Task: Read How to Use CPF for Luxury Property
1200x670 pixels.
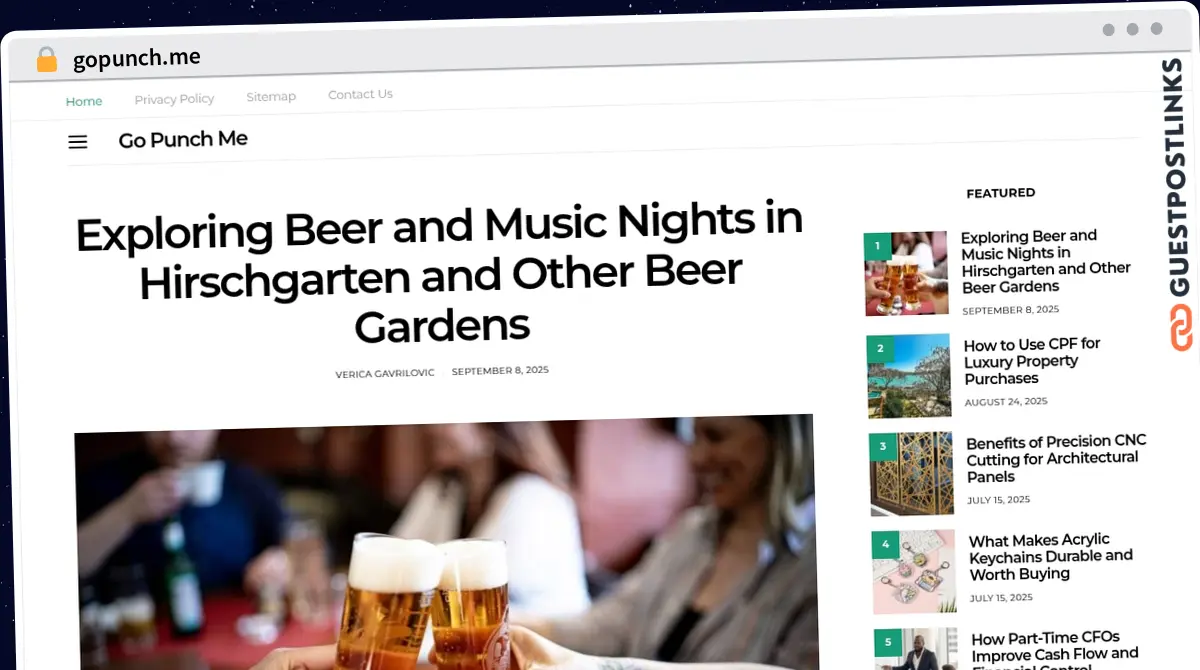Action: 1032,361
